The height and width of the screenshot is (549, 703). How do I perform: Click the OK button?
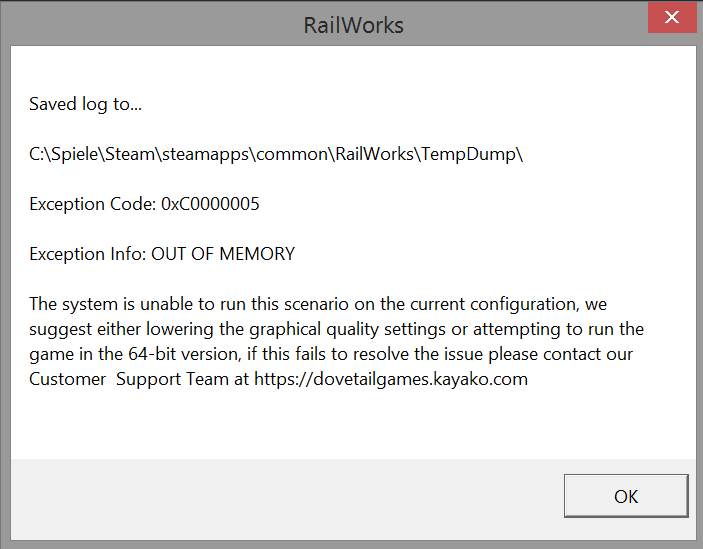pos(626,496)
